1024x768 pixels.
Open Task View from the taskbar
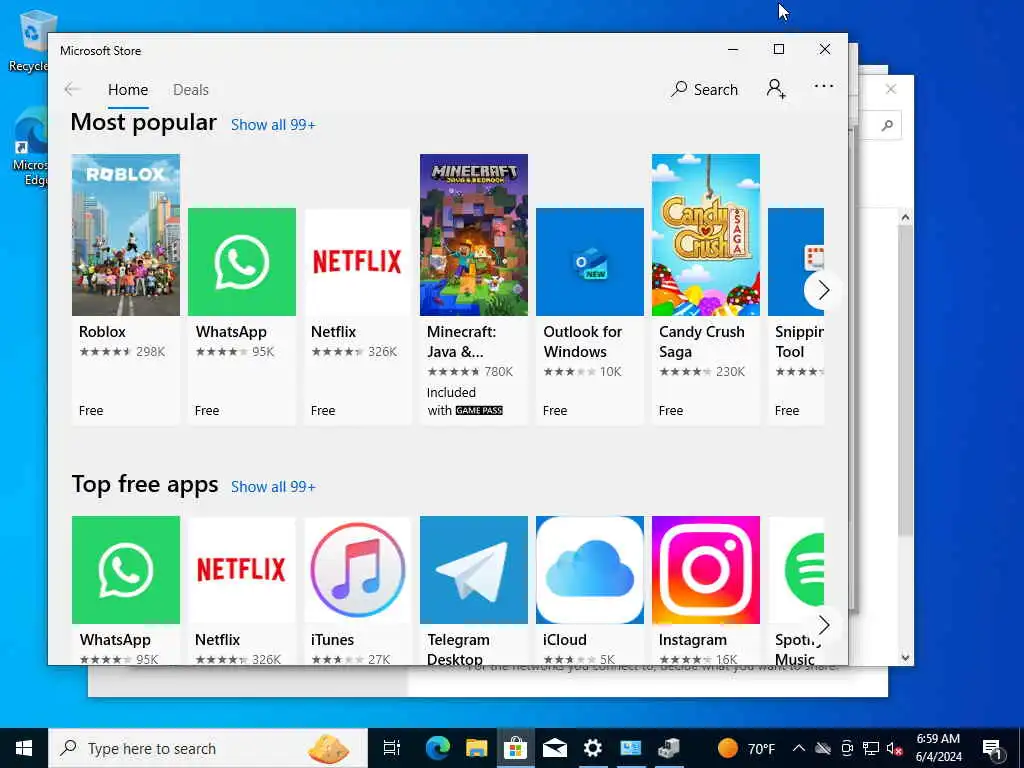coord(392,748)
